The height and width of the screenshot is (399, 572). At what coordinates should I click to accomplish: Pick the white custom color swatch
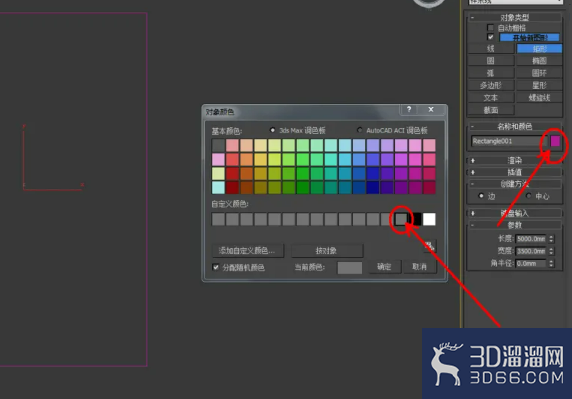tap(429, 219)
